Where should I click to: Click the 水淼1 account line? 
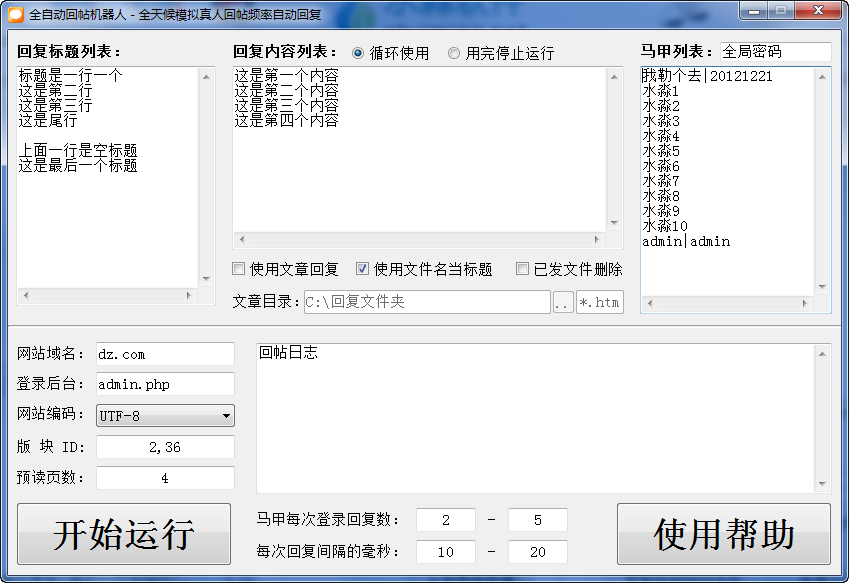click(661, 91)
